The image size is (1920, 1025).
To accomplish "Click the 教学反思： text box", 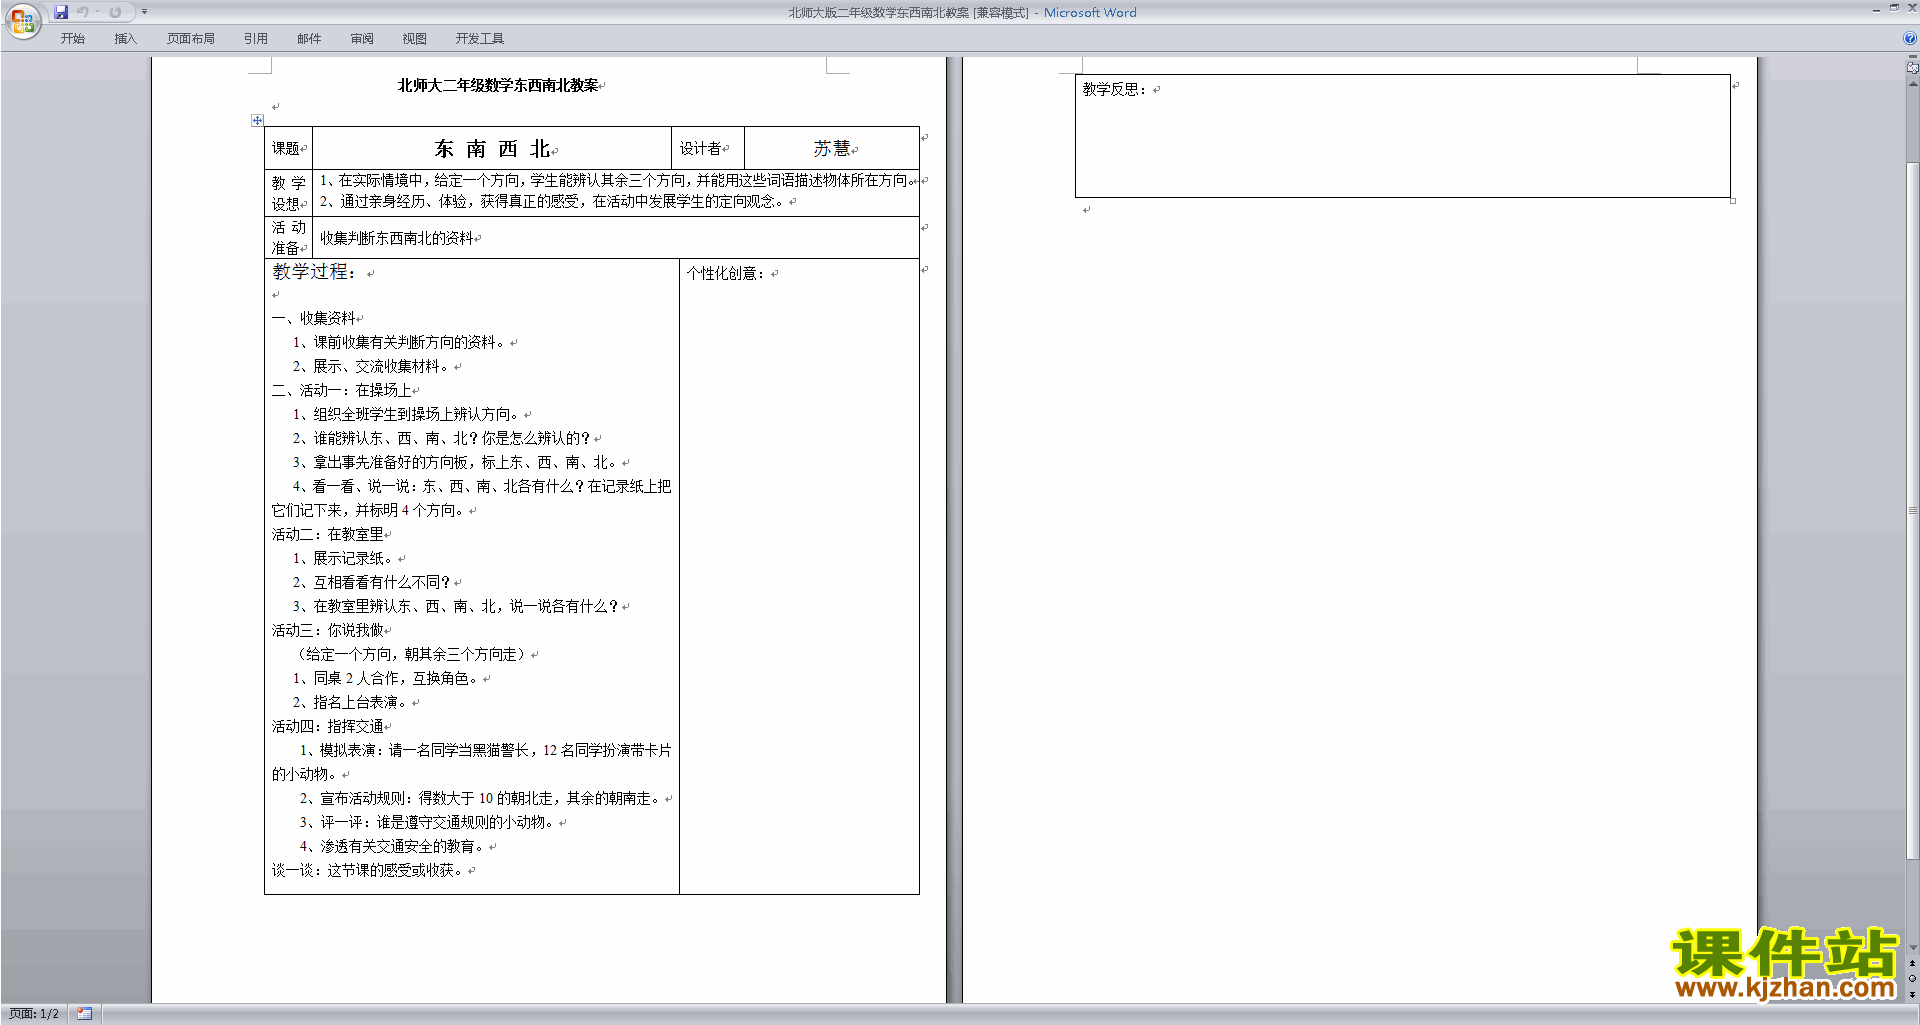I will pos(1402,136).
